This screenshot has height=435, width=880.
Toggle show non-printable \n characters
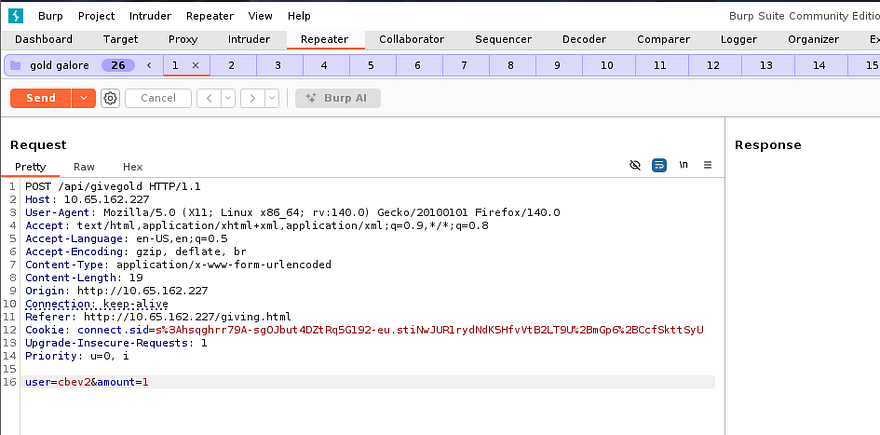tap(684, 165)
